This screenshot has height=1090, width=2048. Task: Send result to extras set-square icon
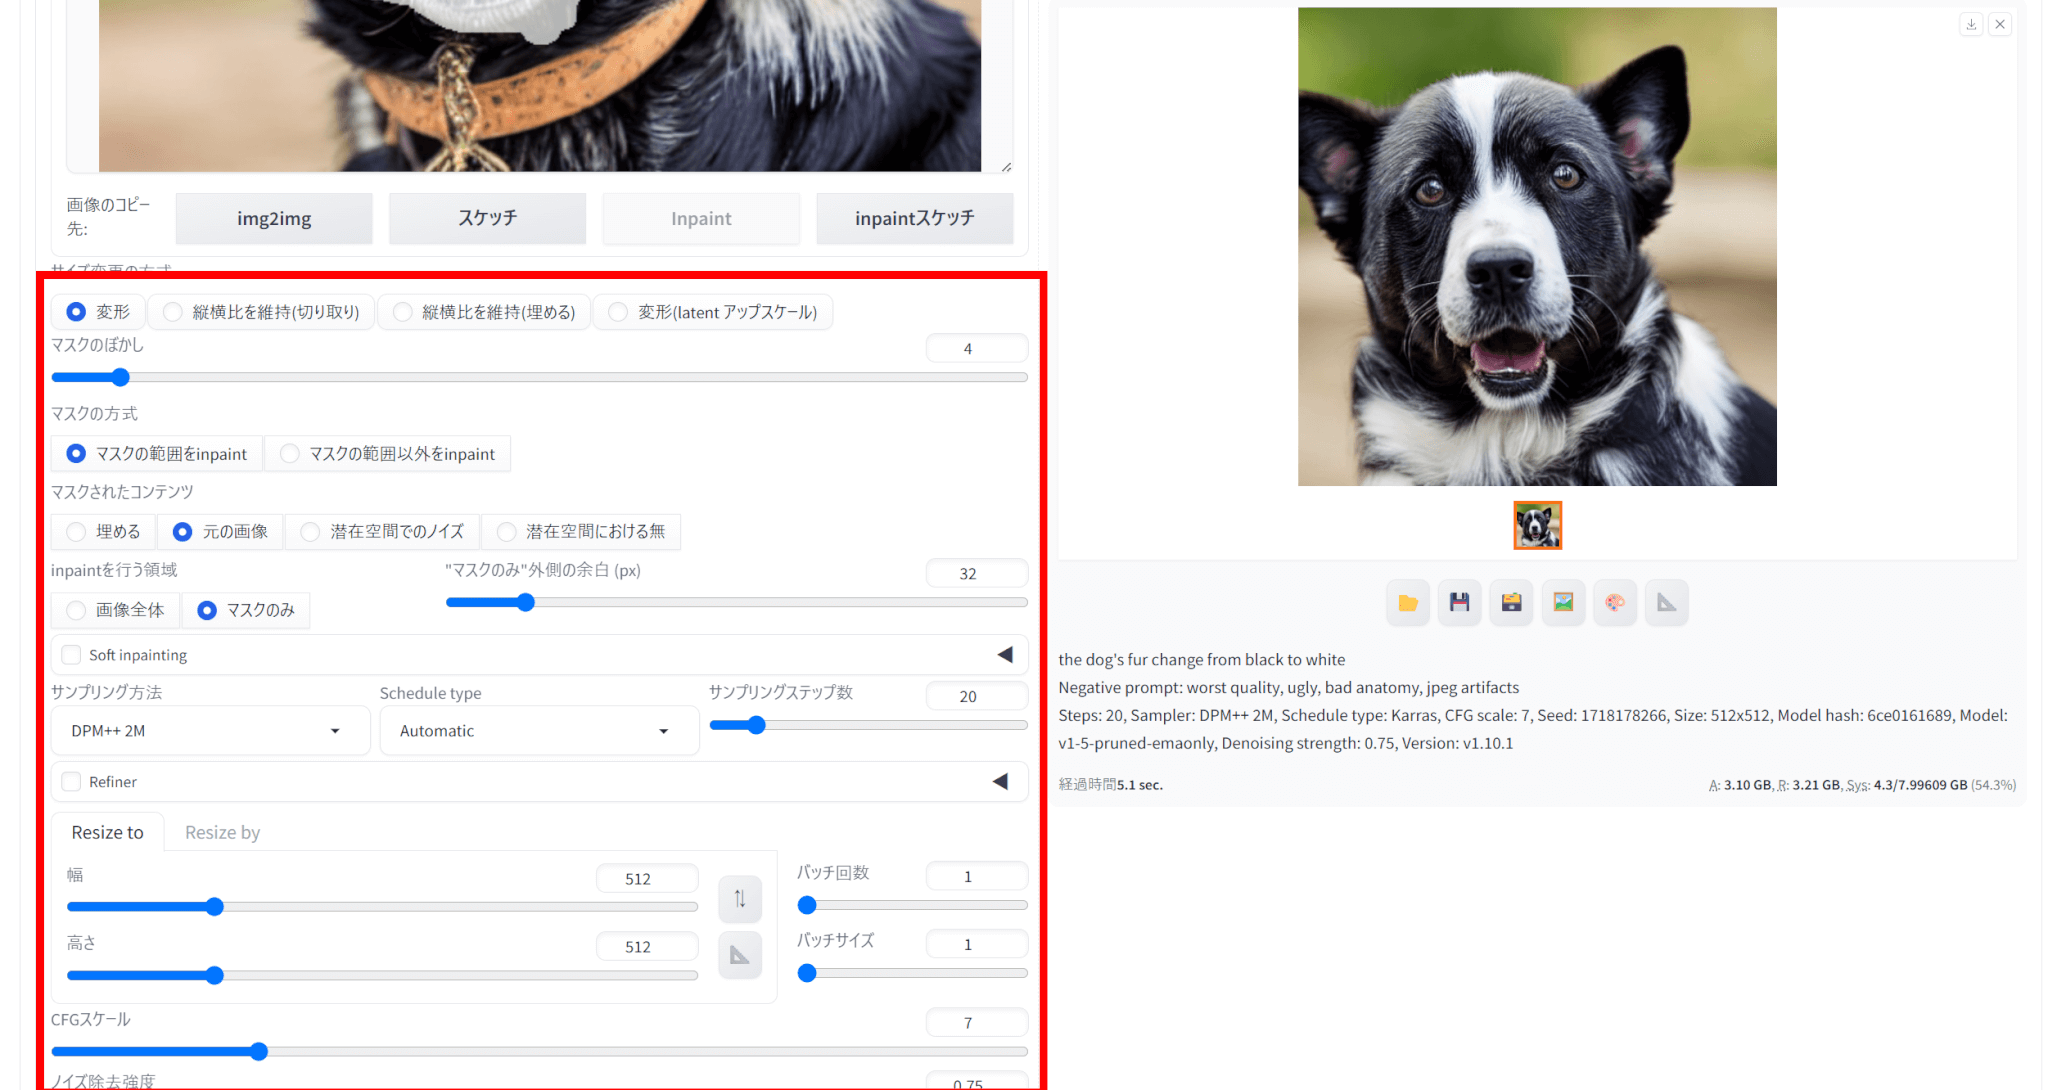tap(1667, 603)
